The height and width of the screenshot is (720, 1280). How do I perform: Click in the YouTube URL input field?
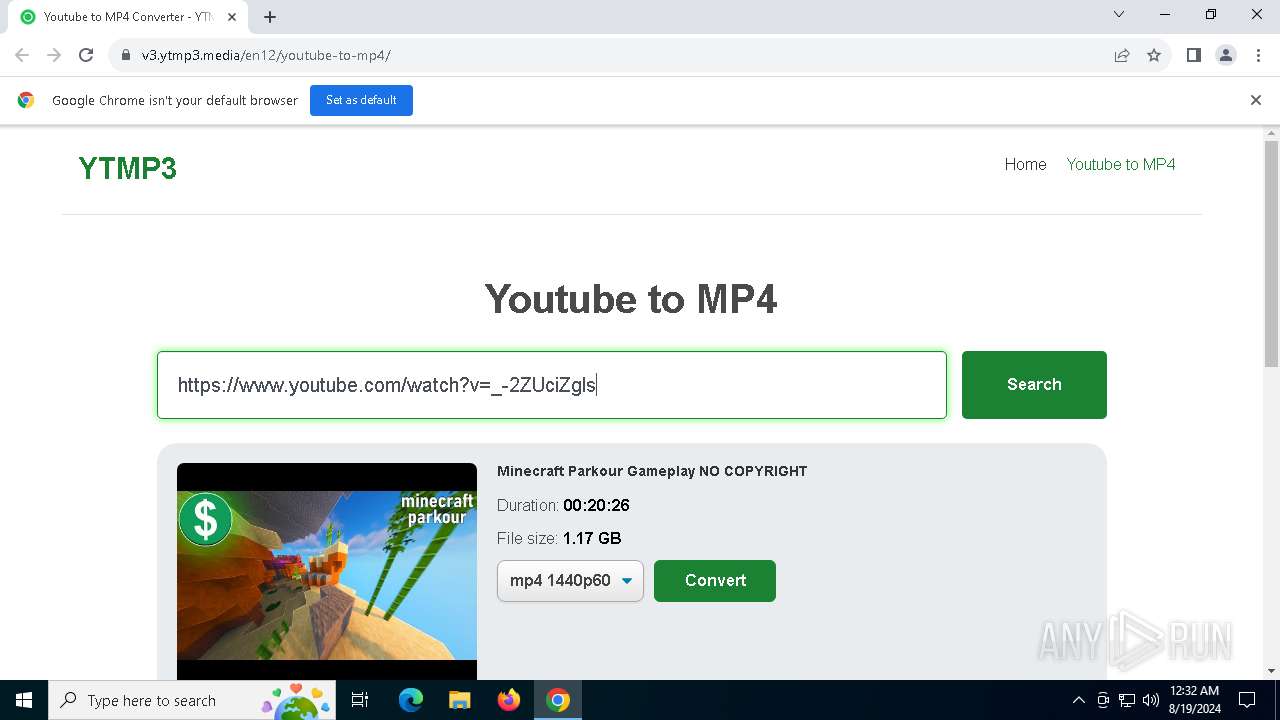coord(552,385)
